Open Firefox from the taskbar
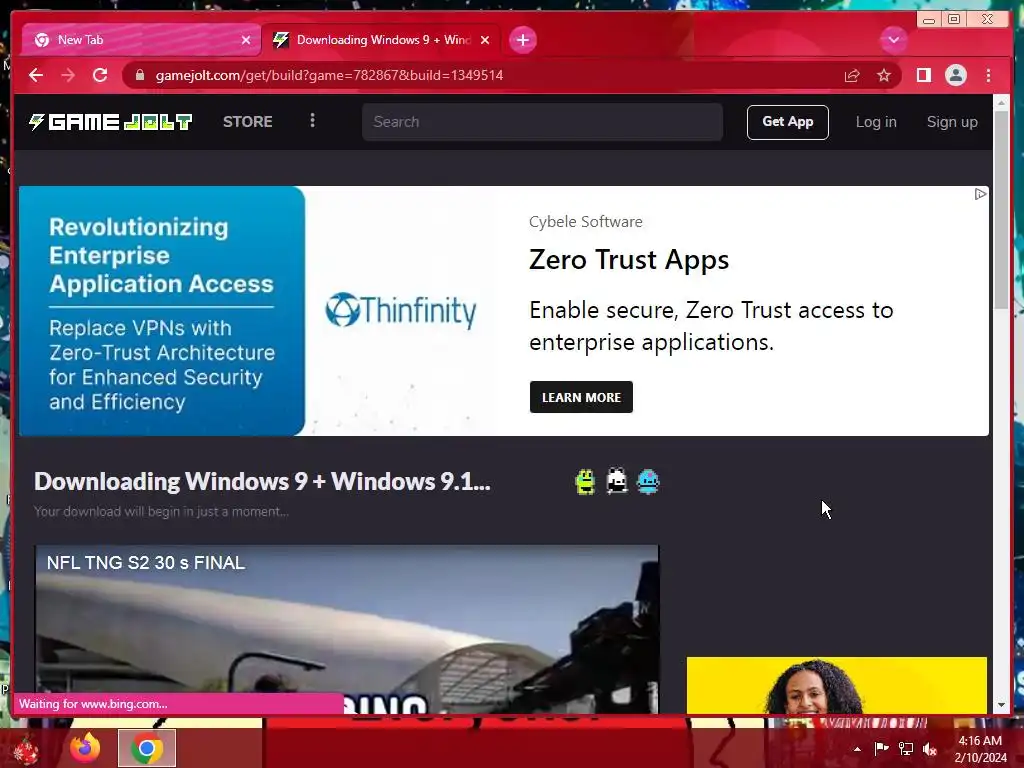The height and width of the screenshot is (768, 1024). [85, 748]
